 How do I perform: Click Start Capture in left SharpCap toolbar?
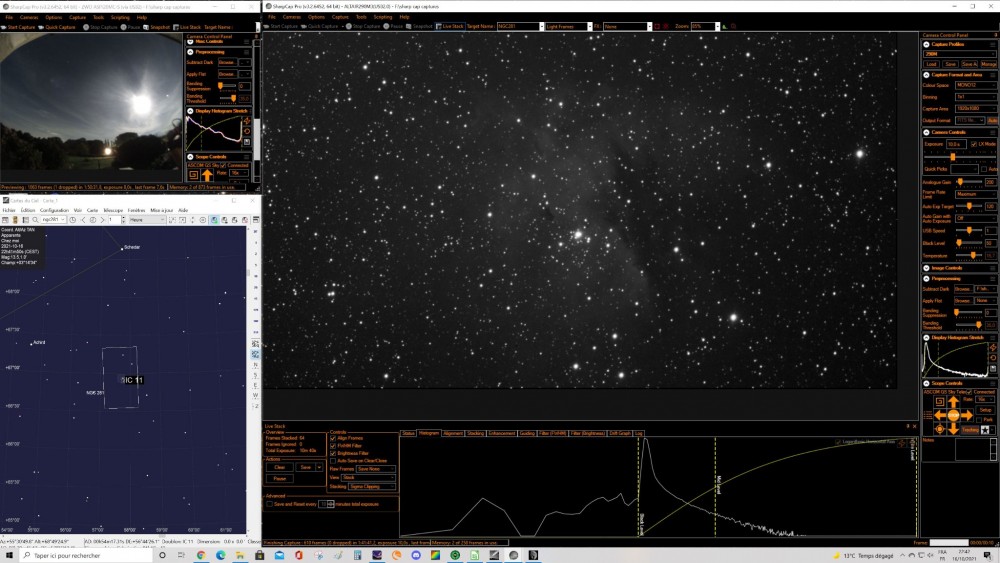[18, 27]
